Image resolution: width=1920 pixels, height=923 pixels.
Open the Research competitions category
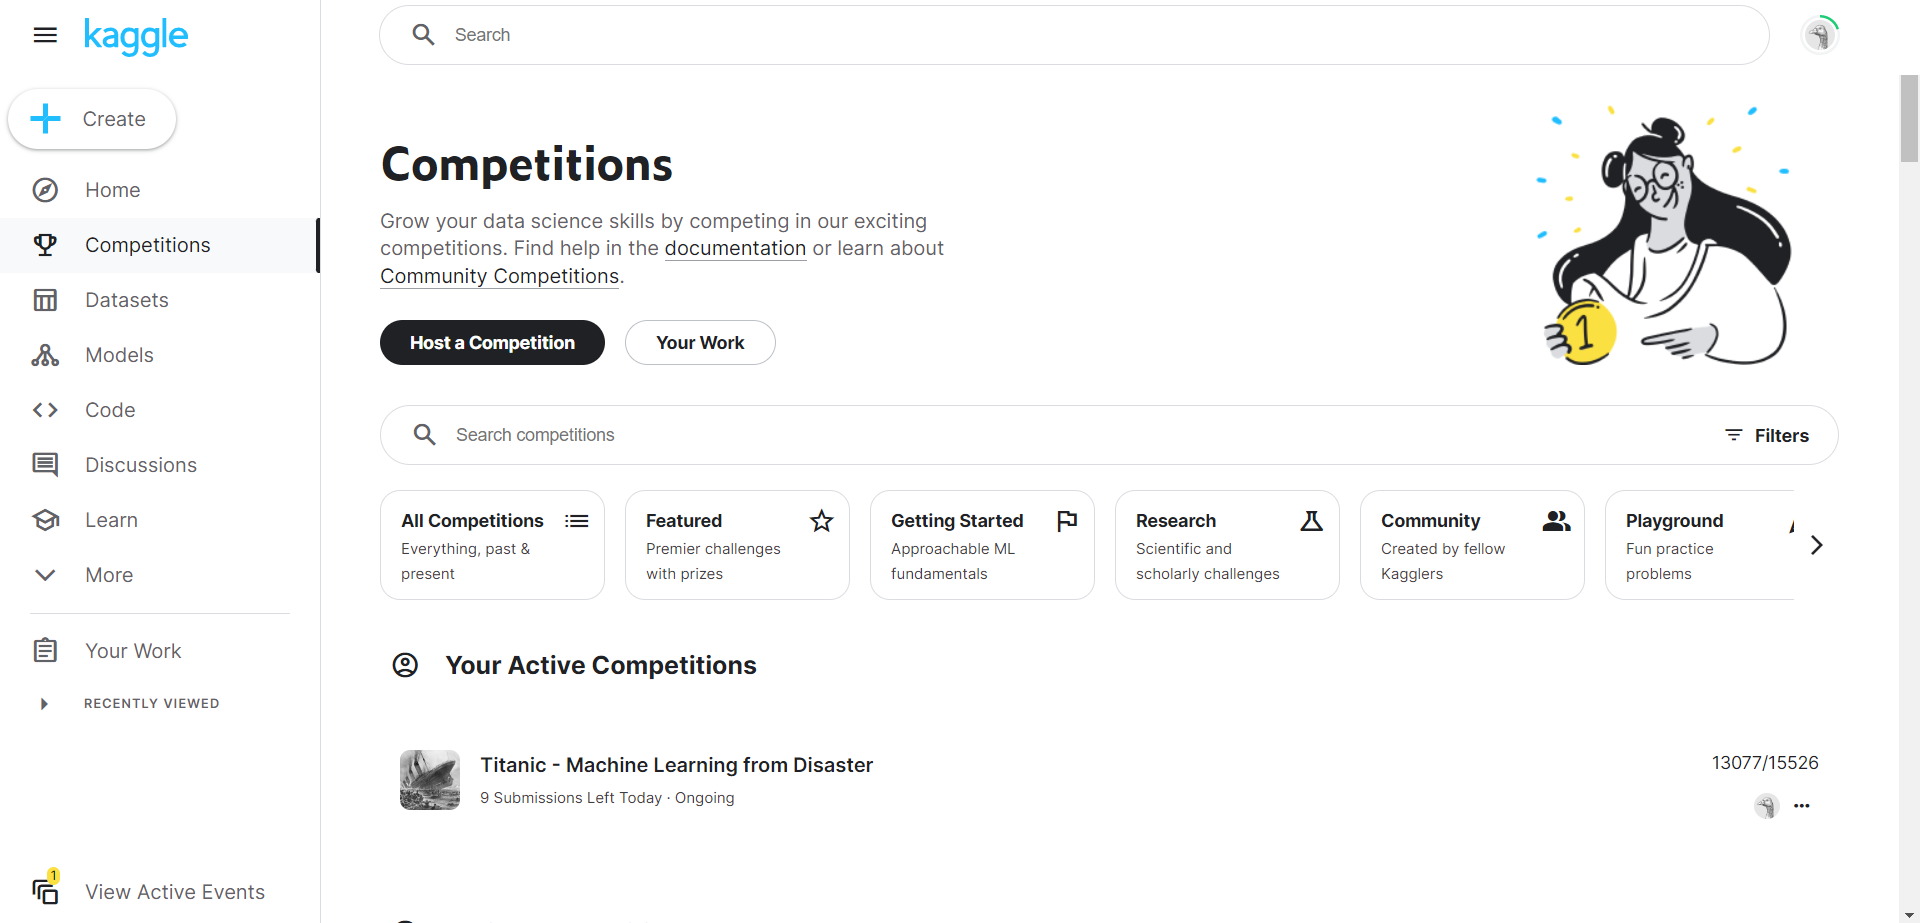coord(1227,545)
